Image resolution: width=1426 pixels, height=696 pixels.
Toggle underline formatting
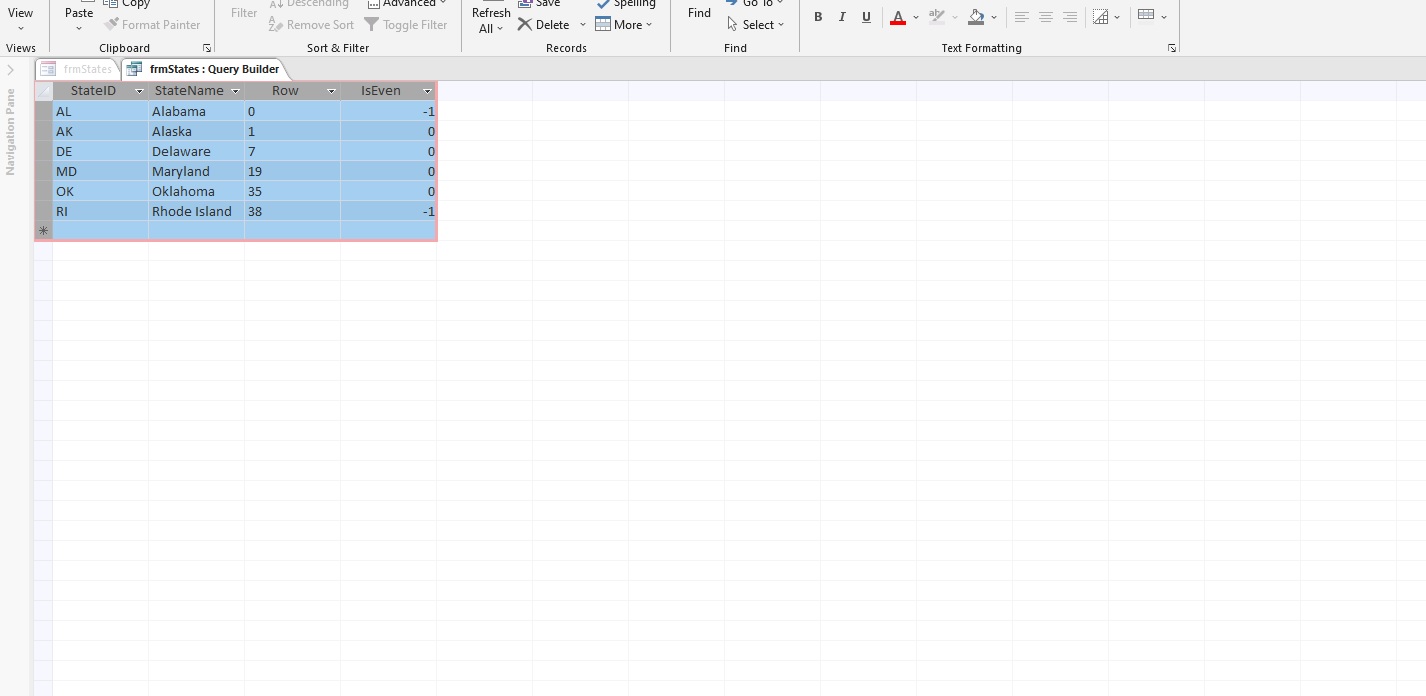866,17
